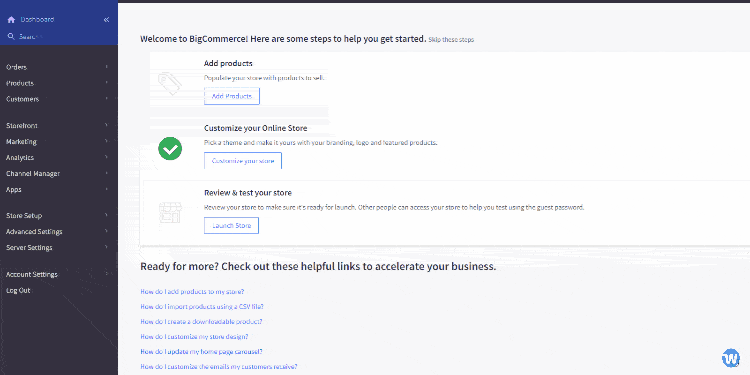
Task: Open the link about customizing customer emails
Action: tap(219, 367)
